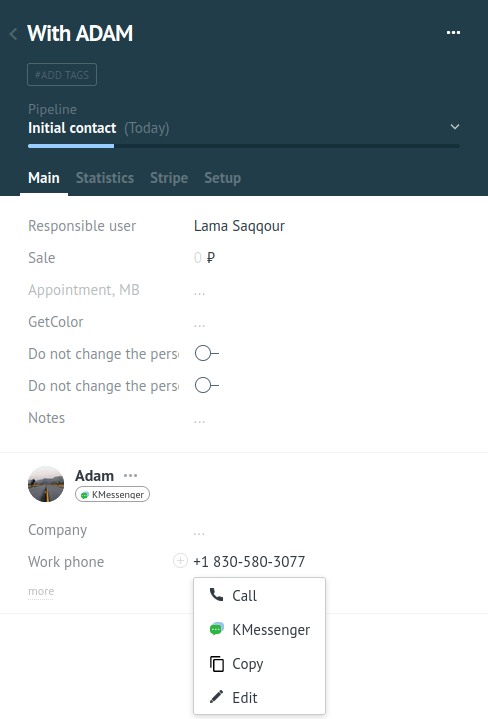The height and width of the screenshot is (719, 488).
Task: Expand the Pipeline stage dropdown chevron
Action: click(455, 127)
